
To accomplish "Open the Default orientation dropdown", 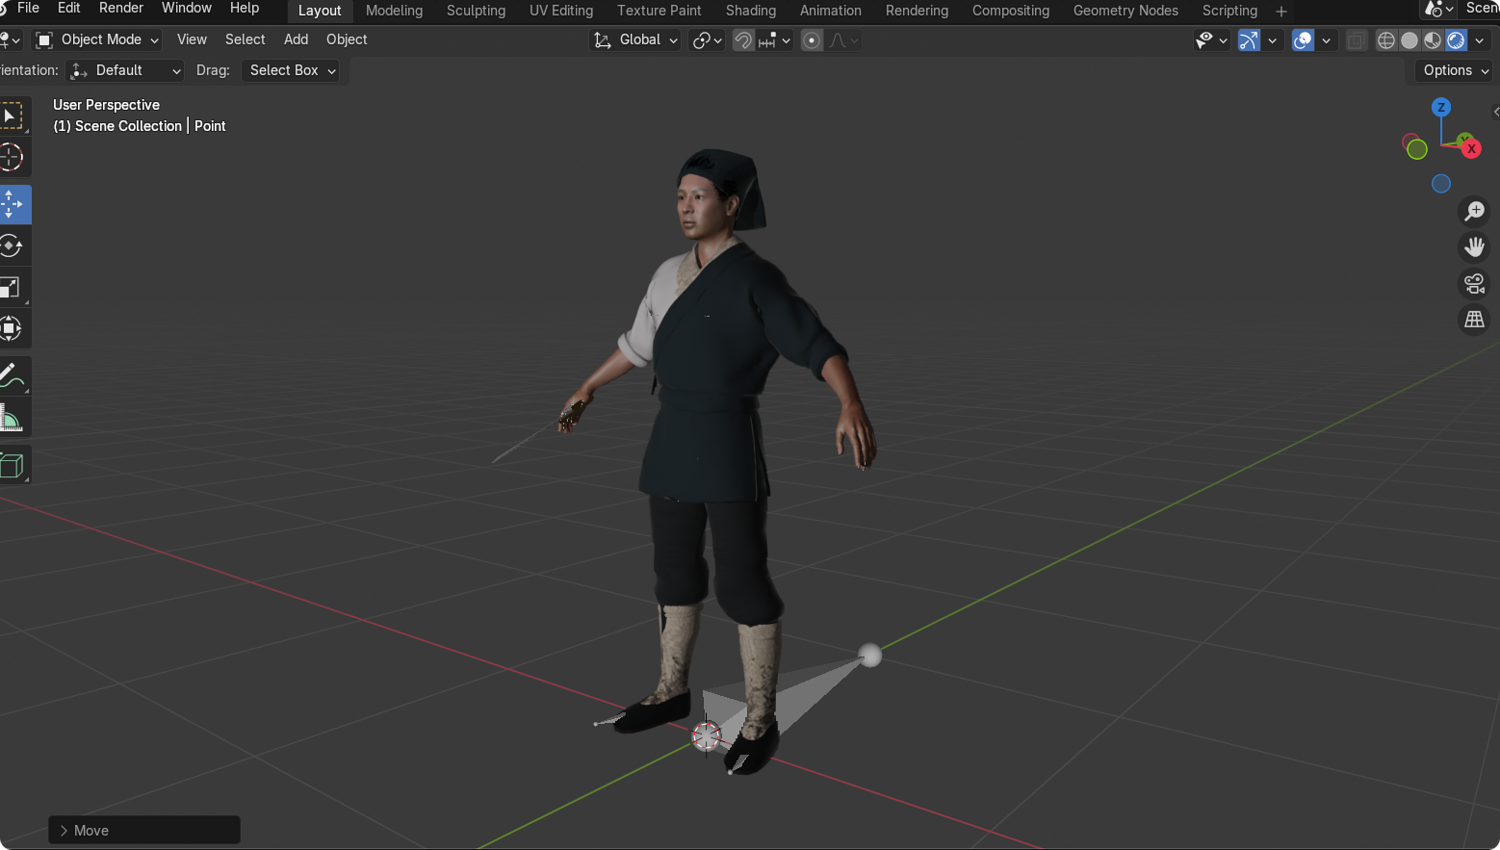I will point(125,70).
